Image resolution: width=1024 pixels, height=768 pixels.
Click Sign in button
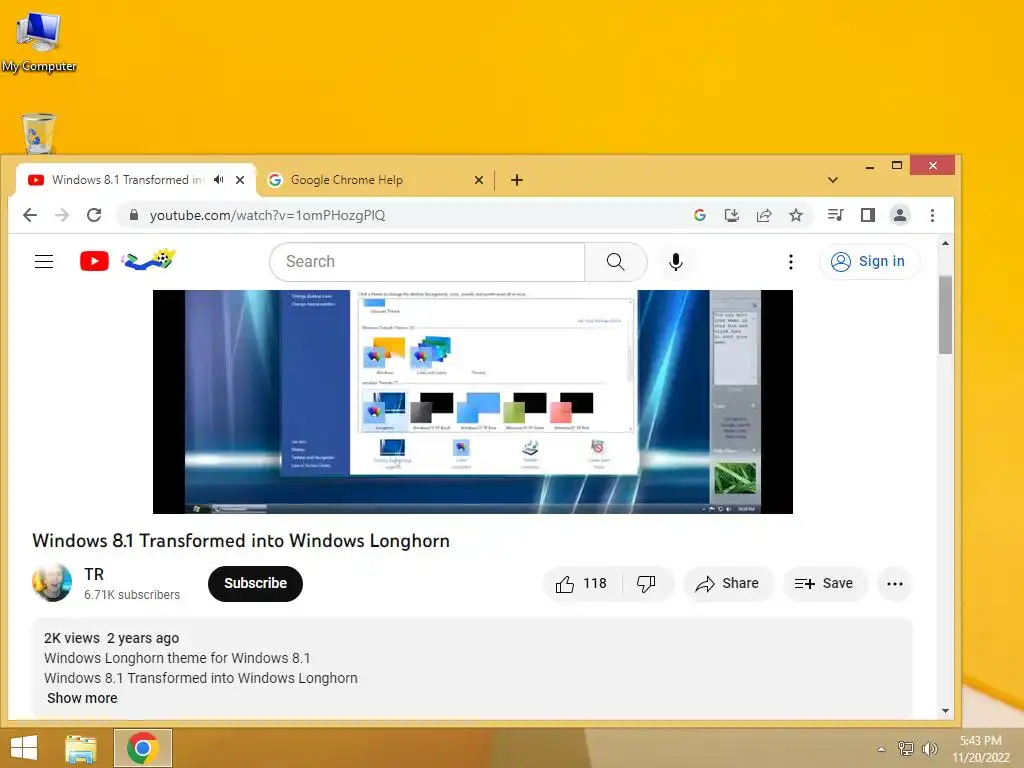click(x=869, y=261)
